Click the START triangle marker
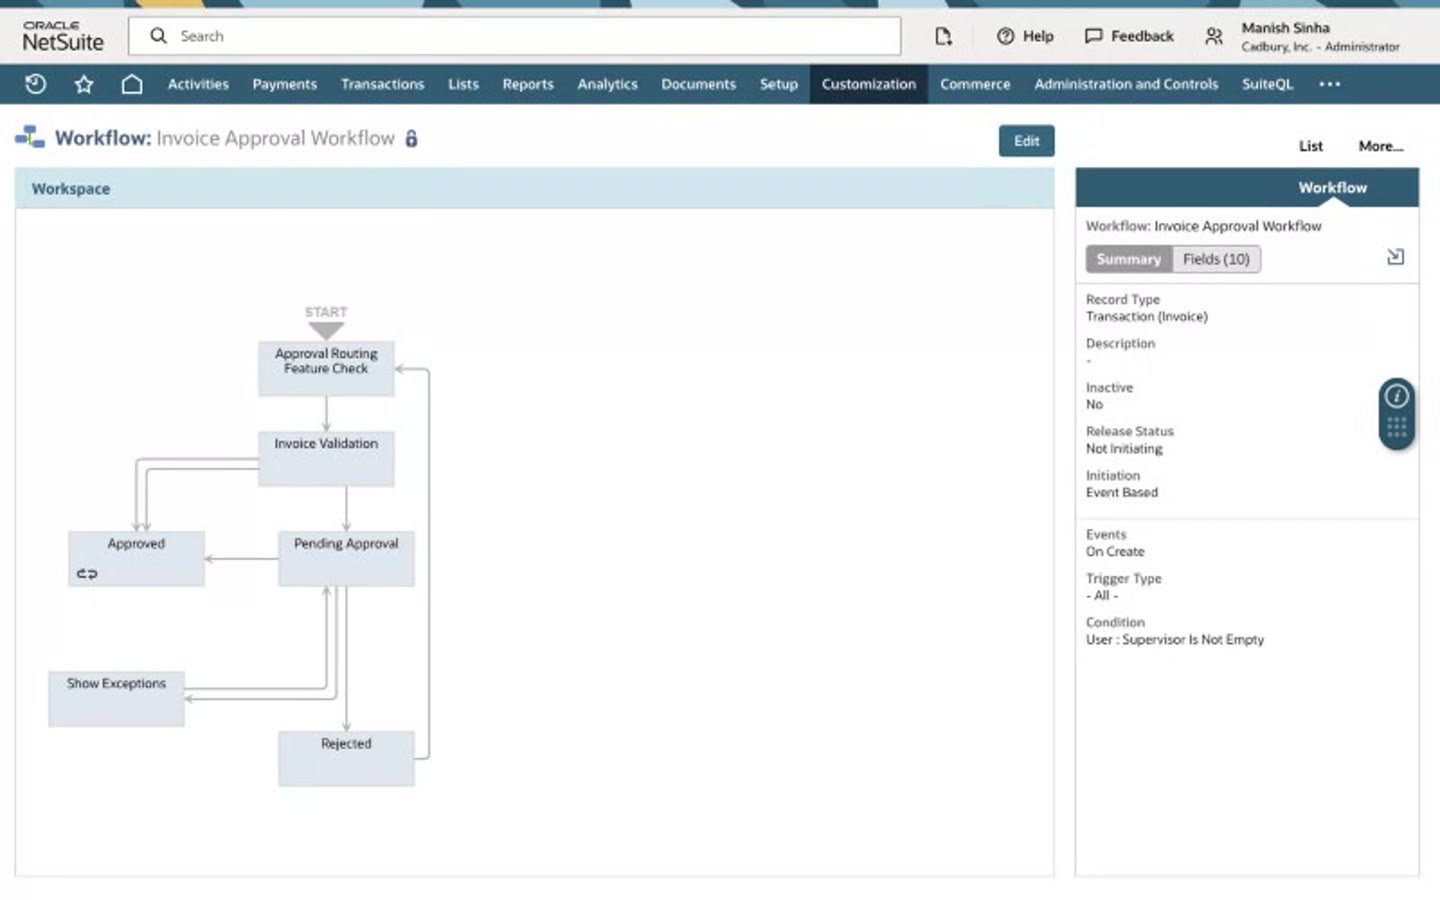The width and height of the screenshot is (1440, 900). [326, 330]
